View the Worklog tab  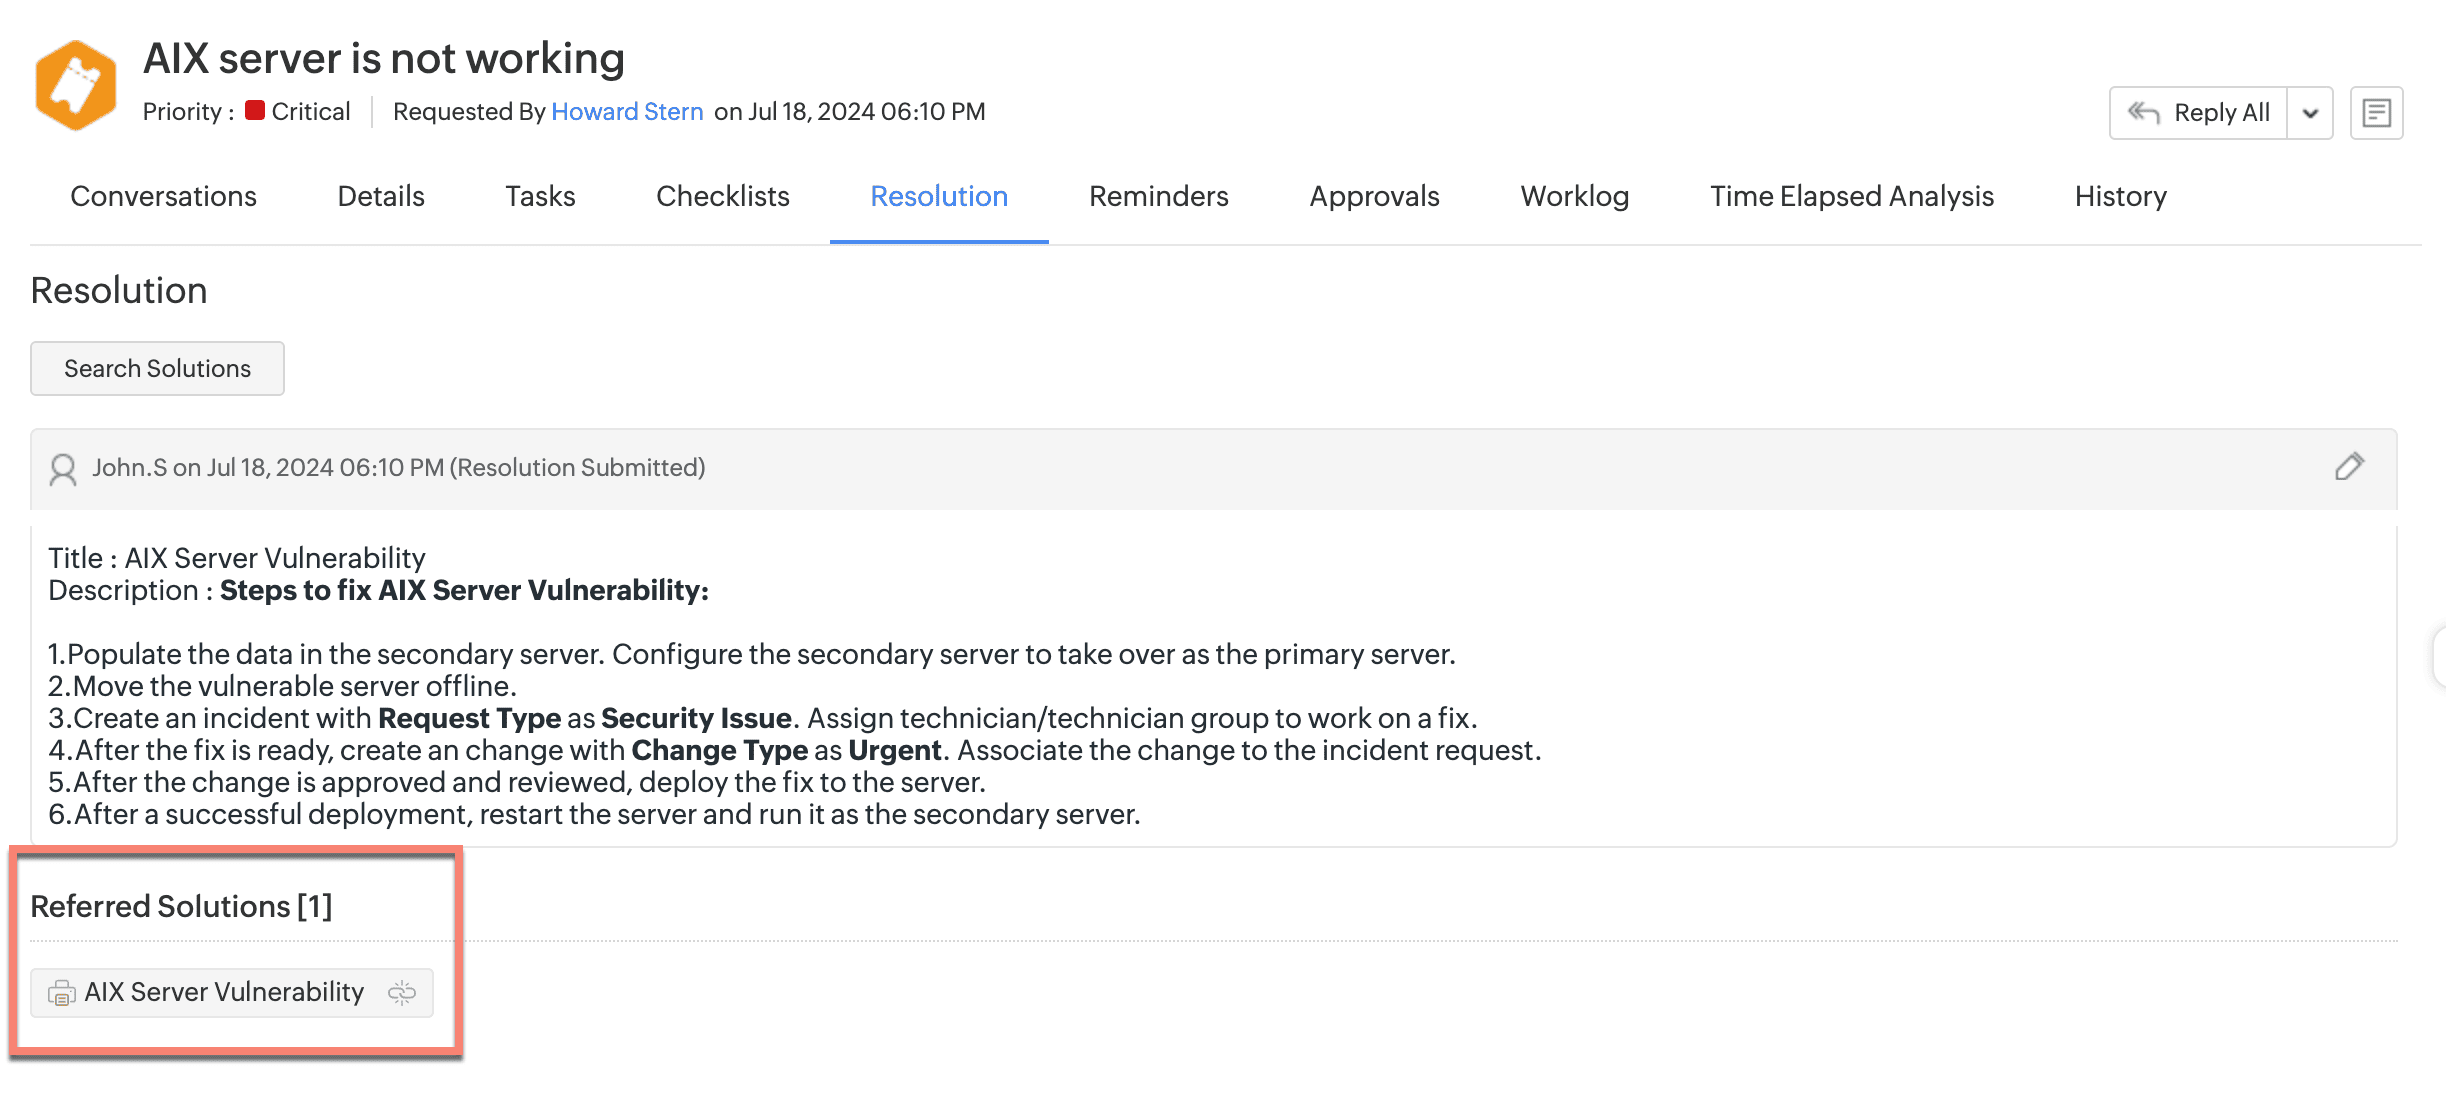click(1574, 196)
